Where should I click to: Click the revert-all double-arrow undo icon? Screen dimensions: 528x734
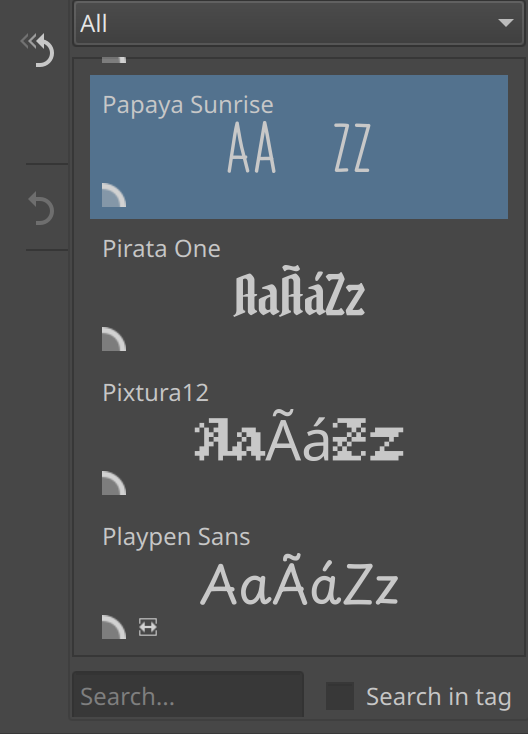tap(37, 49)
